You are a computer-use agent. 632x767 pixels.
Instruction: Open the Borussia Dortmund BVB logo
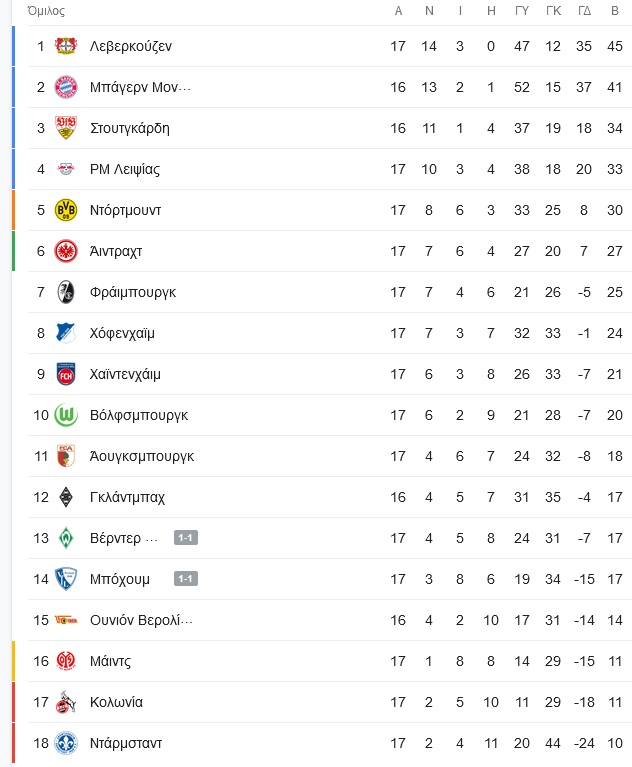pyautogui.click(x=66, y=210)
